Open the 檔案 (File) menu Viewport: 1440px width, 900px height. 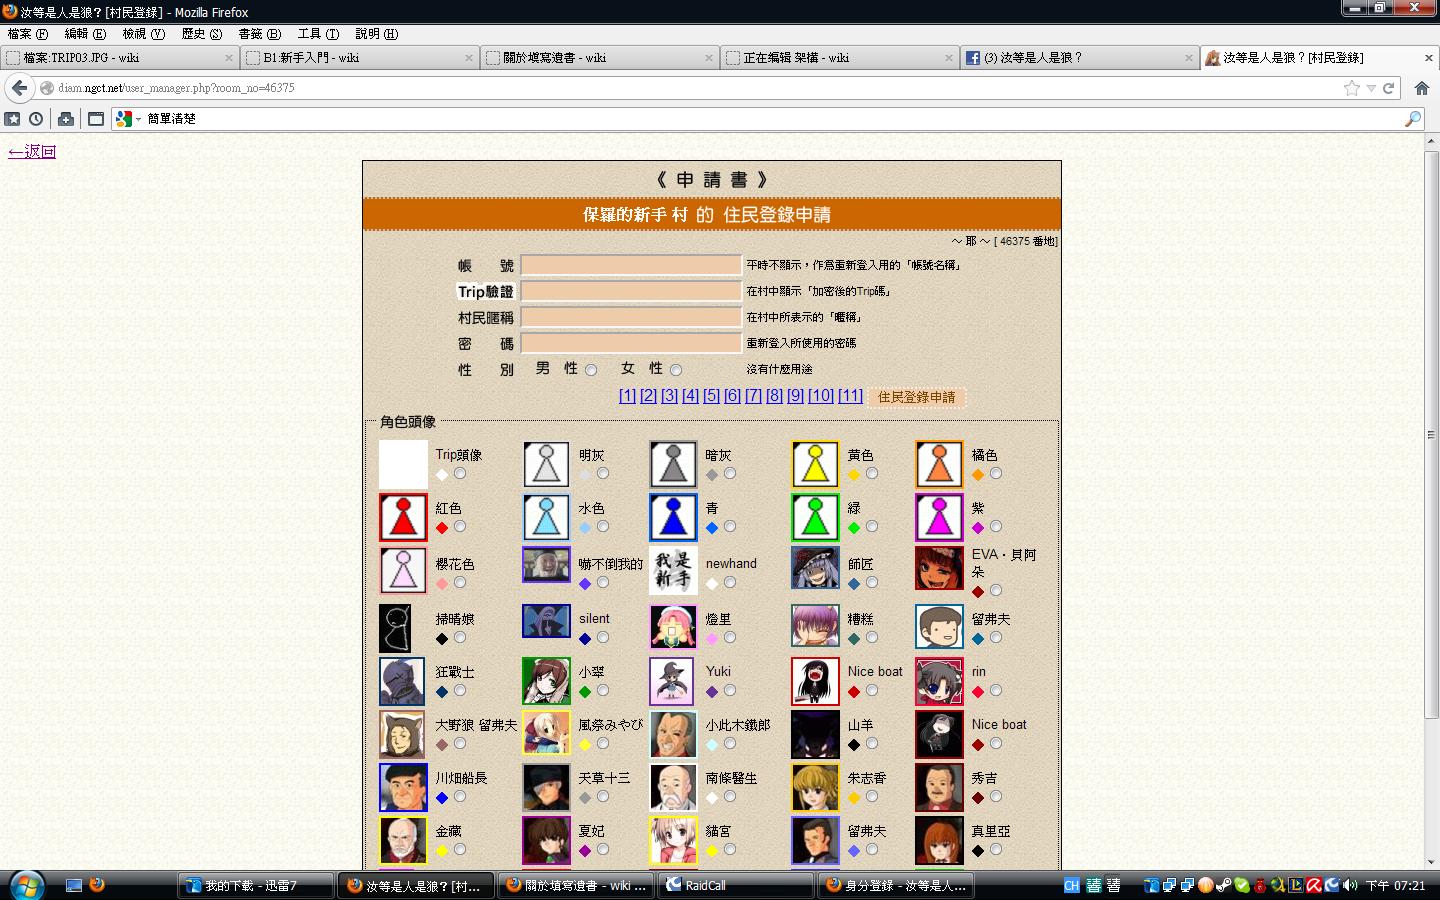27,34
